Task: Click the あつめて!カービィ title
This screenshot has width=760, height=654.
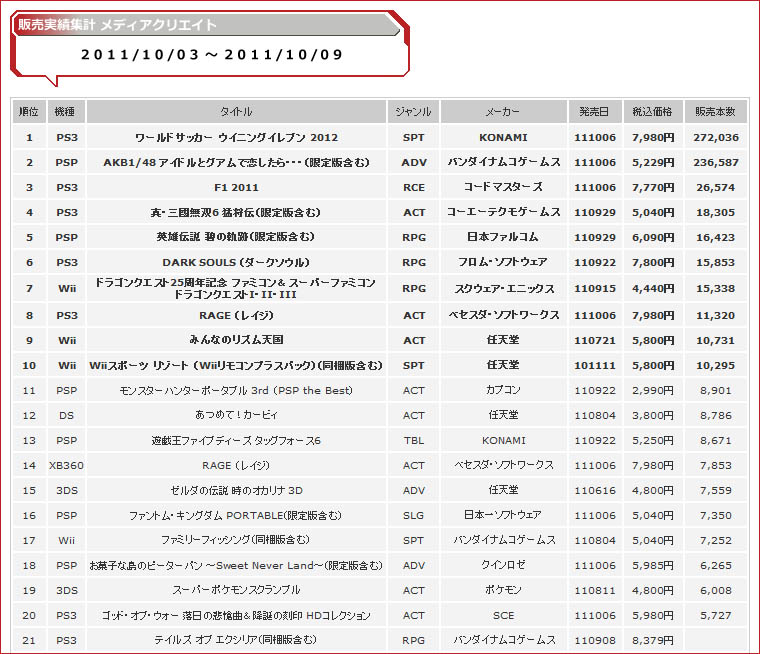Action: tap(236, 415)
